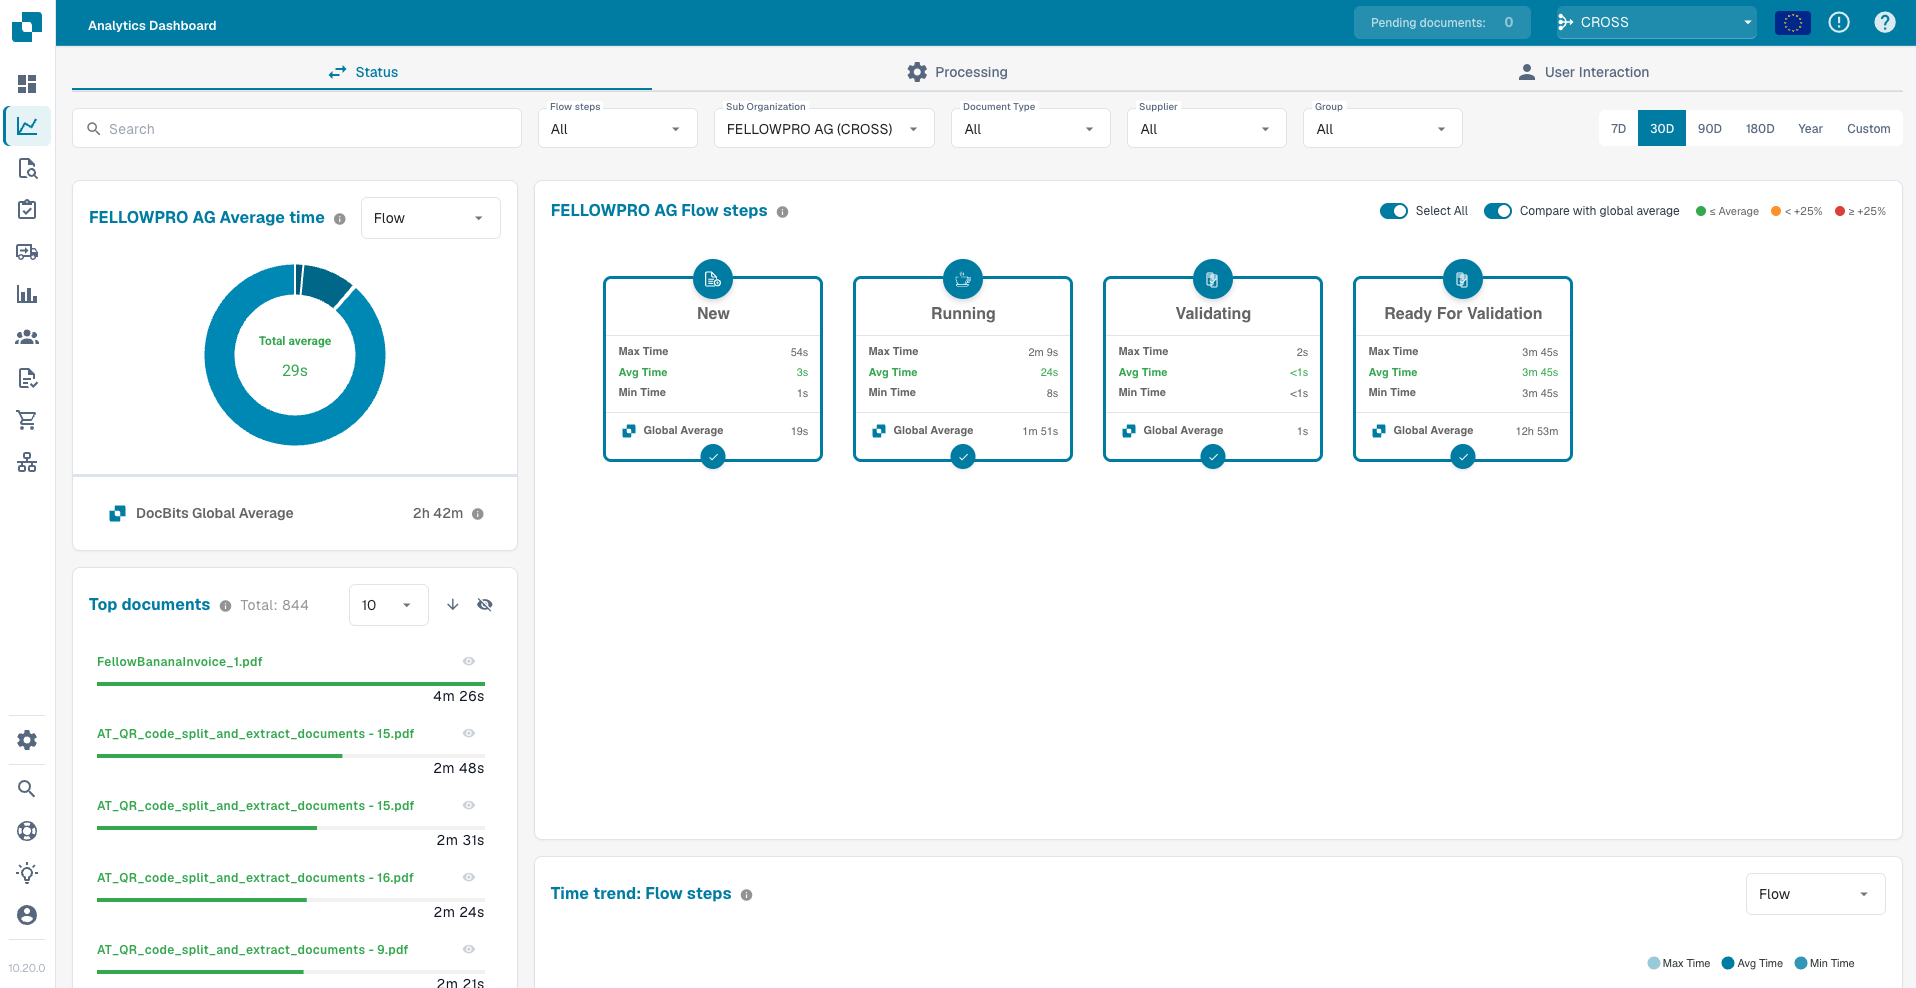Click the shopping cart sidebar icon
The width and height of the screenshot is (1916, 988).
[x=27, y=420]
